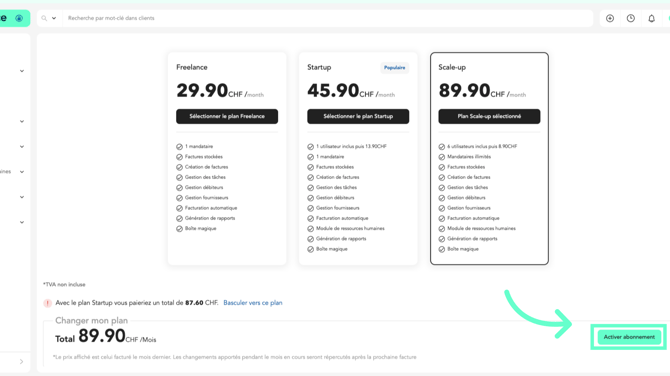Click the "*TVA non incluse" note
This screenshot has height=376, width=670.
(64, 285)
